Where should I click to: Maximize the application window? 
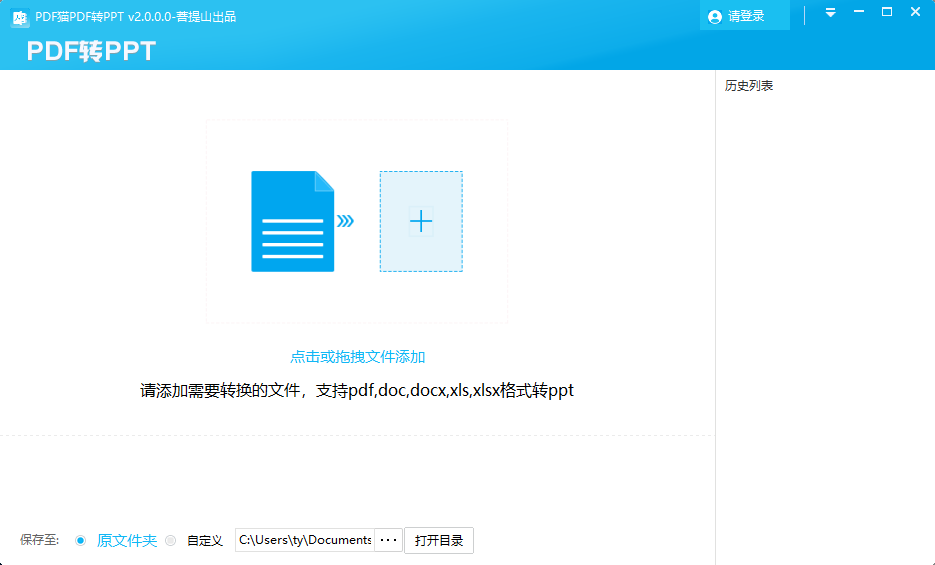(886, 12)
